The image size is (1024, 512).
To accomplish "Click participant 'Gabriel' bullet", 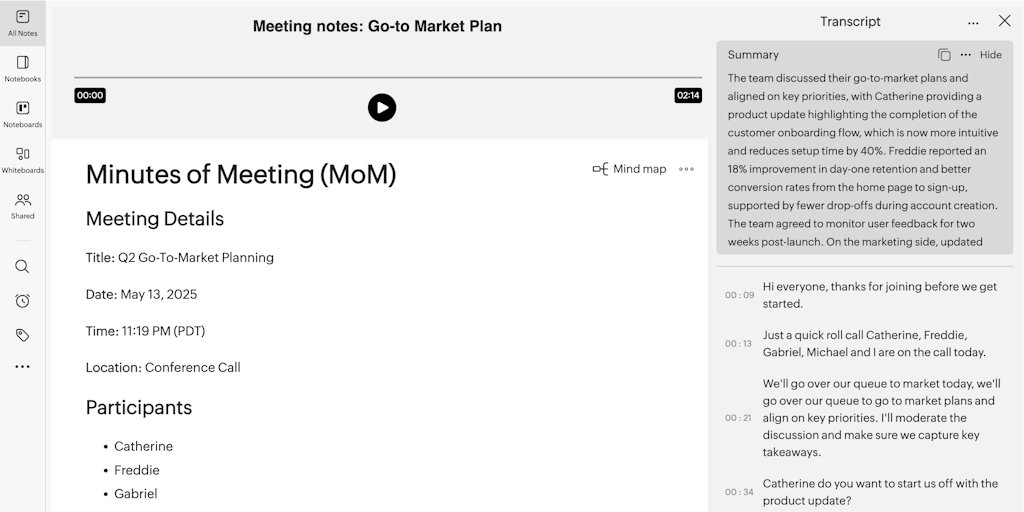I will click(x=135, y=494).
